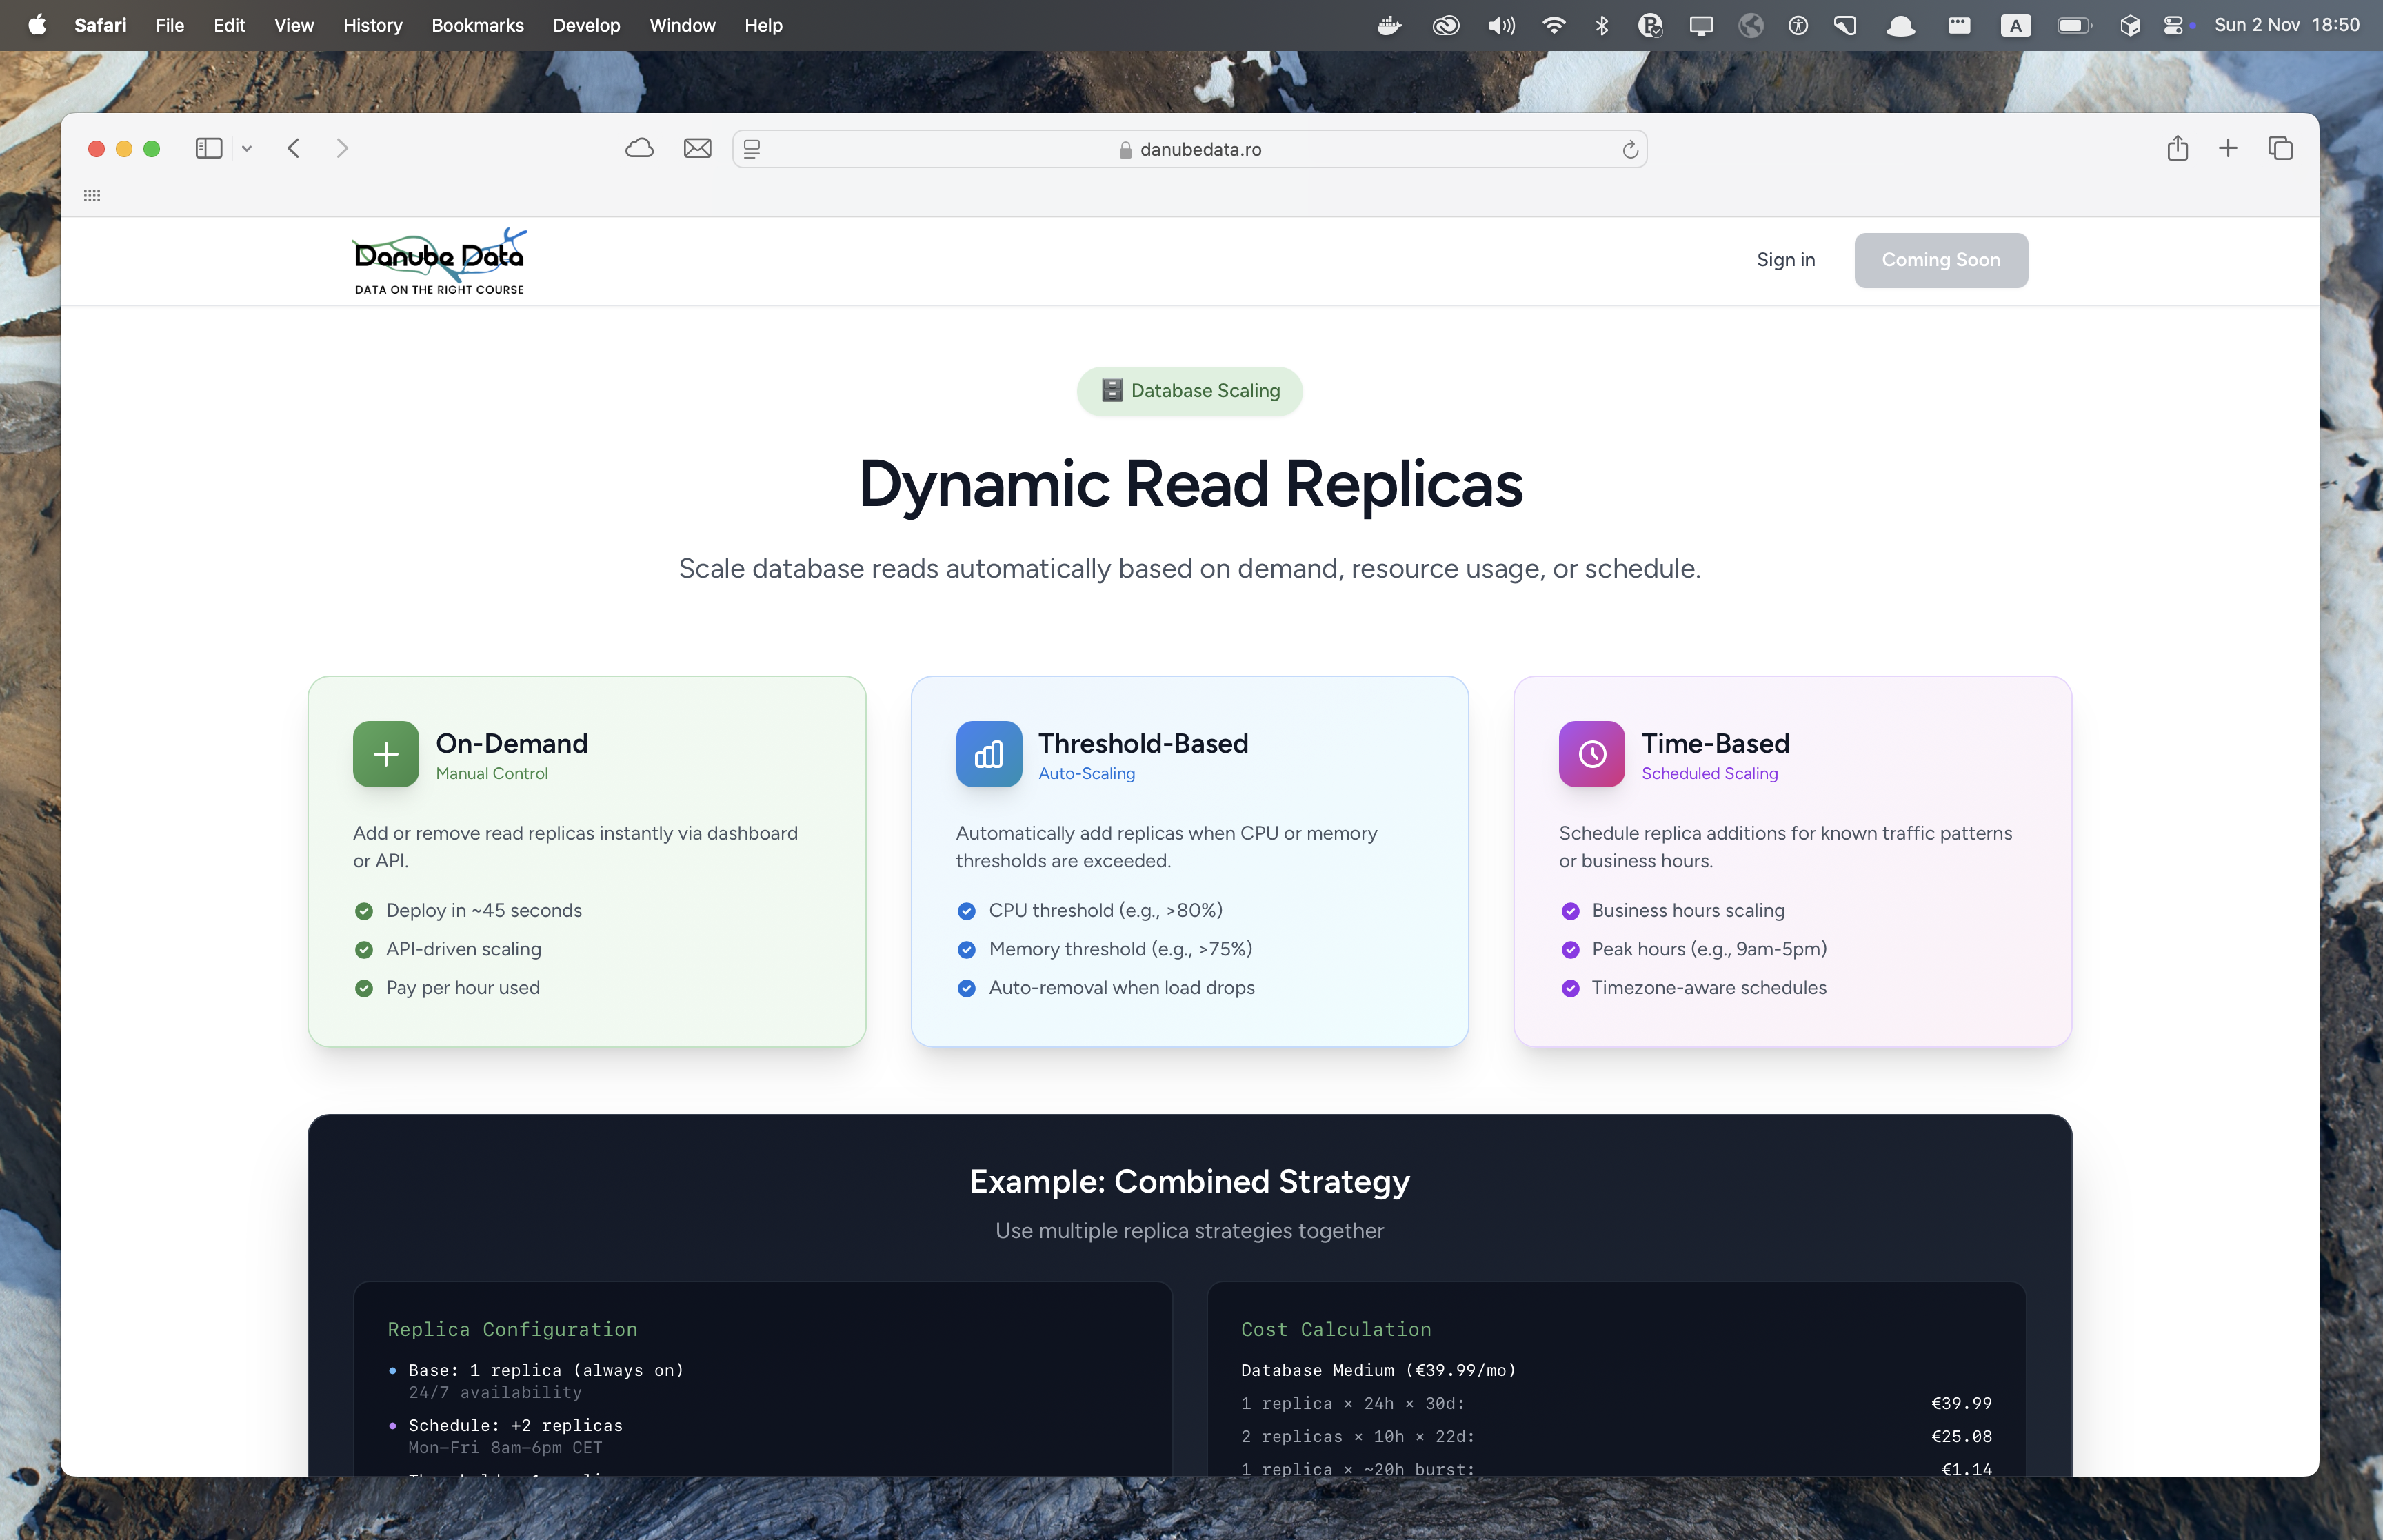Show the tab overview icon
2383x1540 pixels.
click(2280, 149)
